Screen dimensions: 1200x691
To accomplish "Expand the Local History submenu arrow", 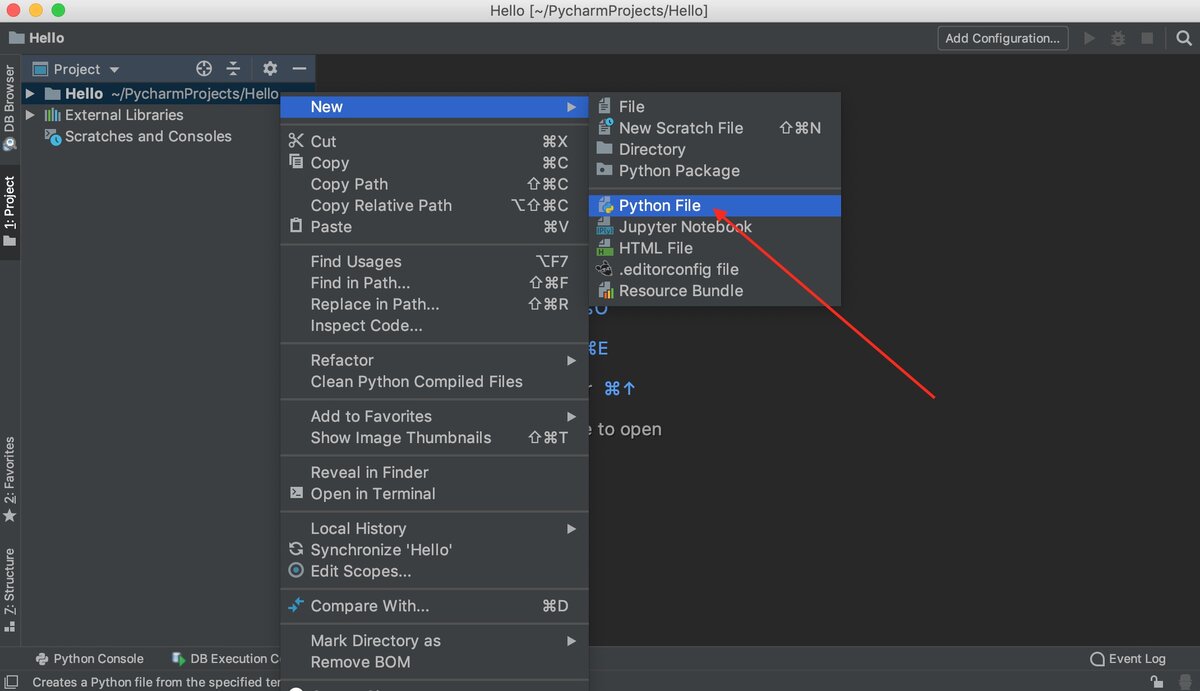I will coord(572,528).
